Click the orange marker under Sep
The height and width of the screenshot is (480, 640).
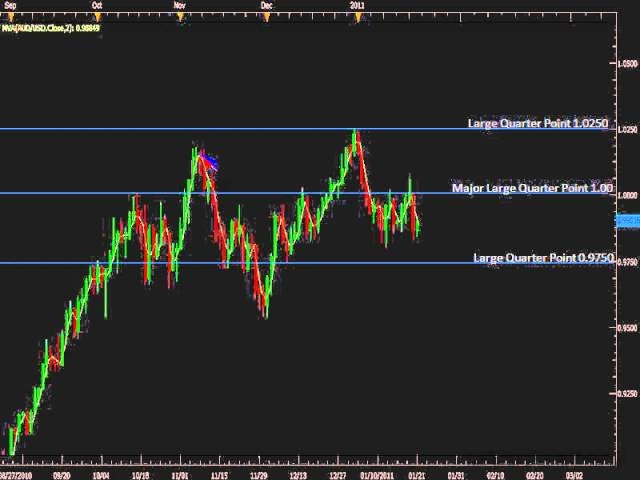[x=11, y=17]
